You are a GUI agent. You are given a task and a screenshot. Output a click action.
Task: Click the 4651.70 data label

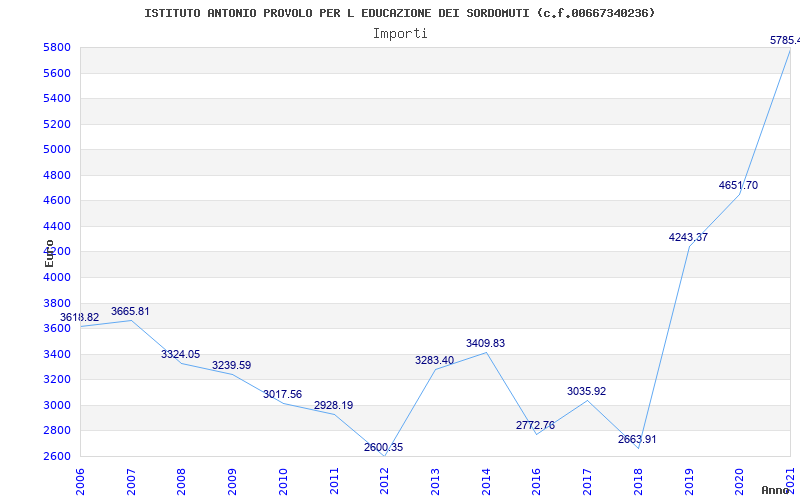click(738, 186)
